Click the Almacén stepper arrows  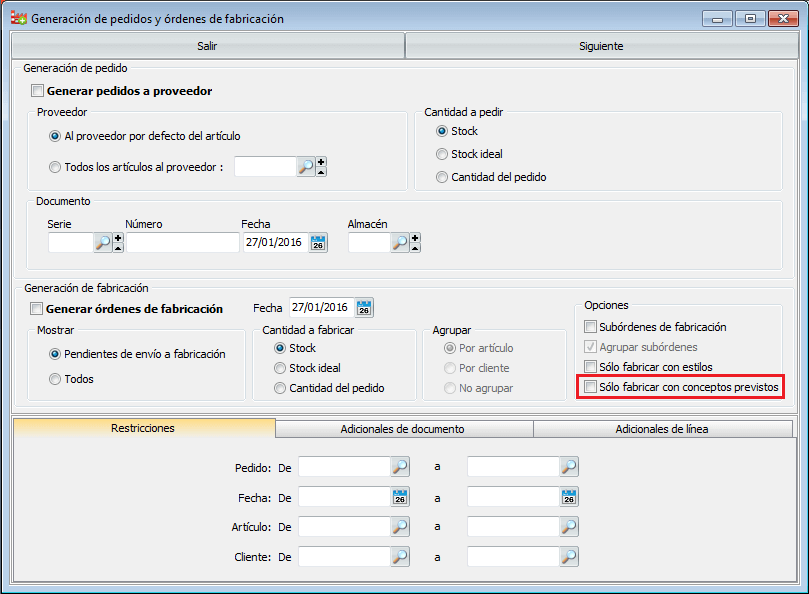coord(415,242)
